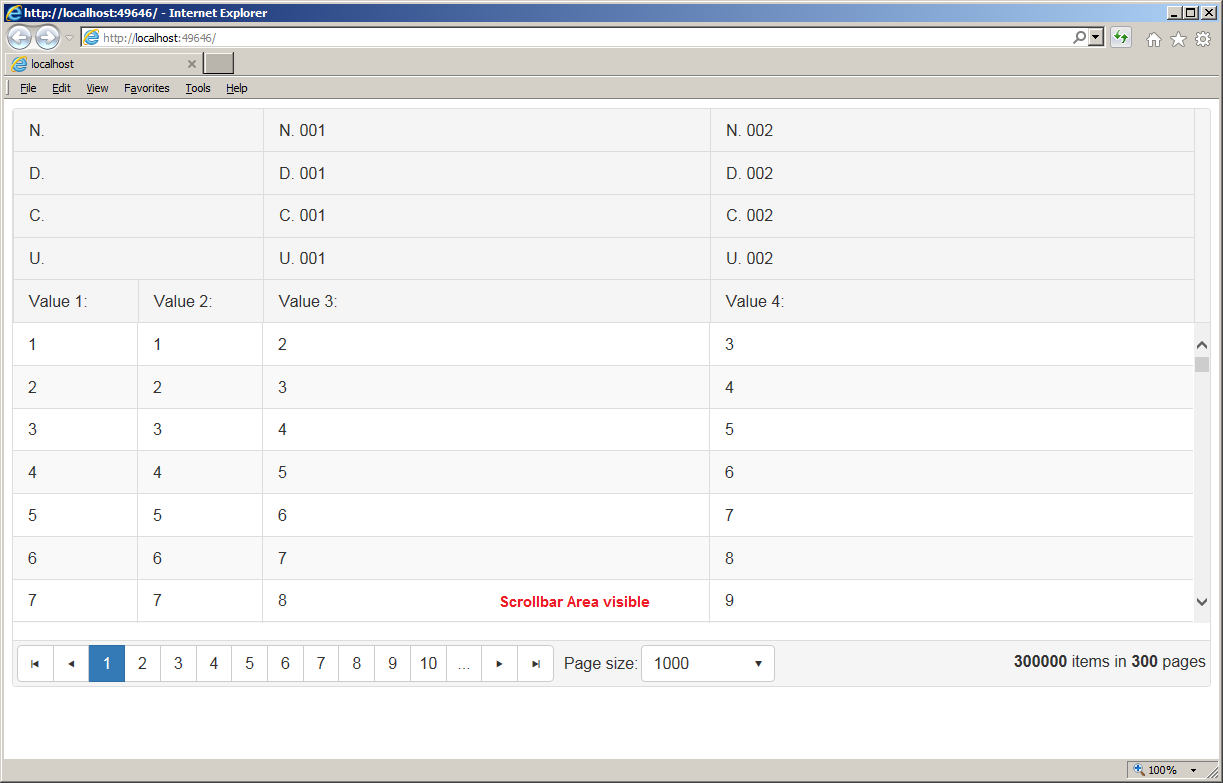1223x783 pixels.
Task: Select page 6 in the pager
Action: point(285,664)
